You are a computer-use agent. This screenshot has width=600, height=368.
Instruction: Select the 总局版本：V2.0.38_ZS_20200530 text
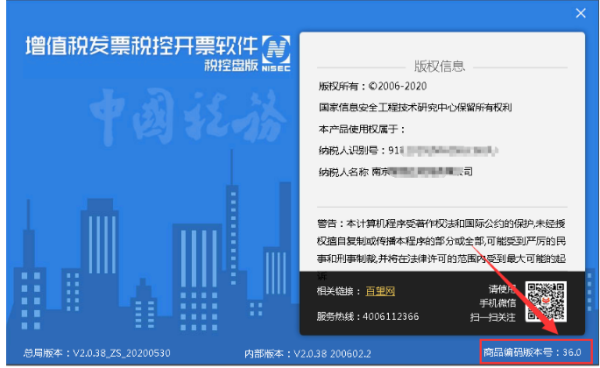(97, 353)
